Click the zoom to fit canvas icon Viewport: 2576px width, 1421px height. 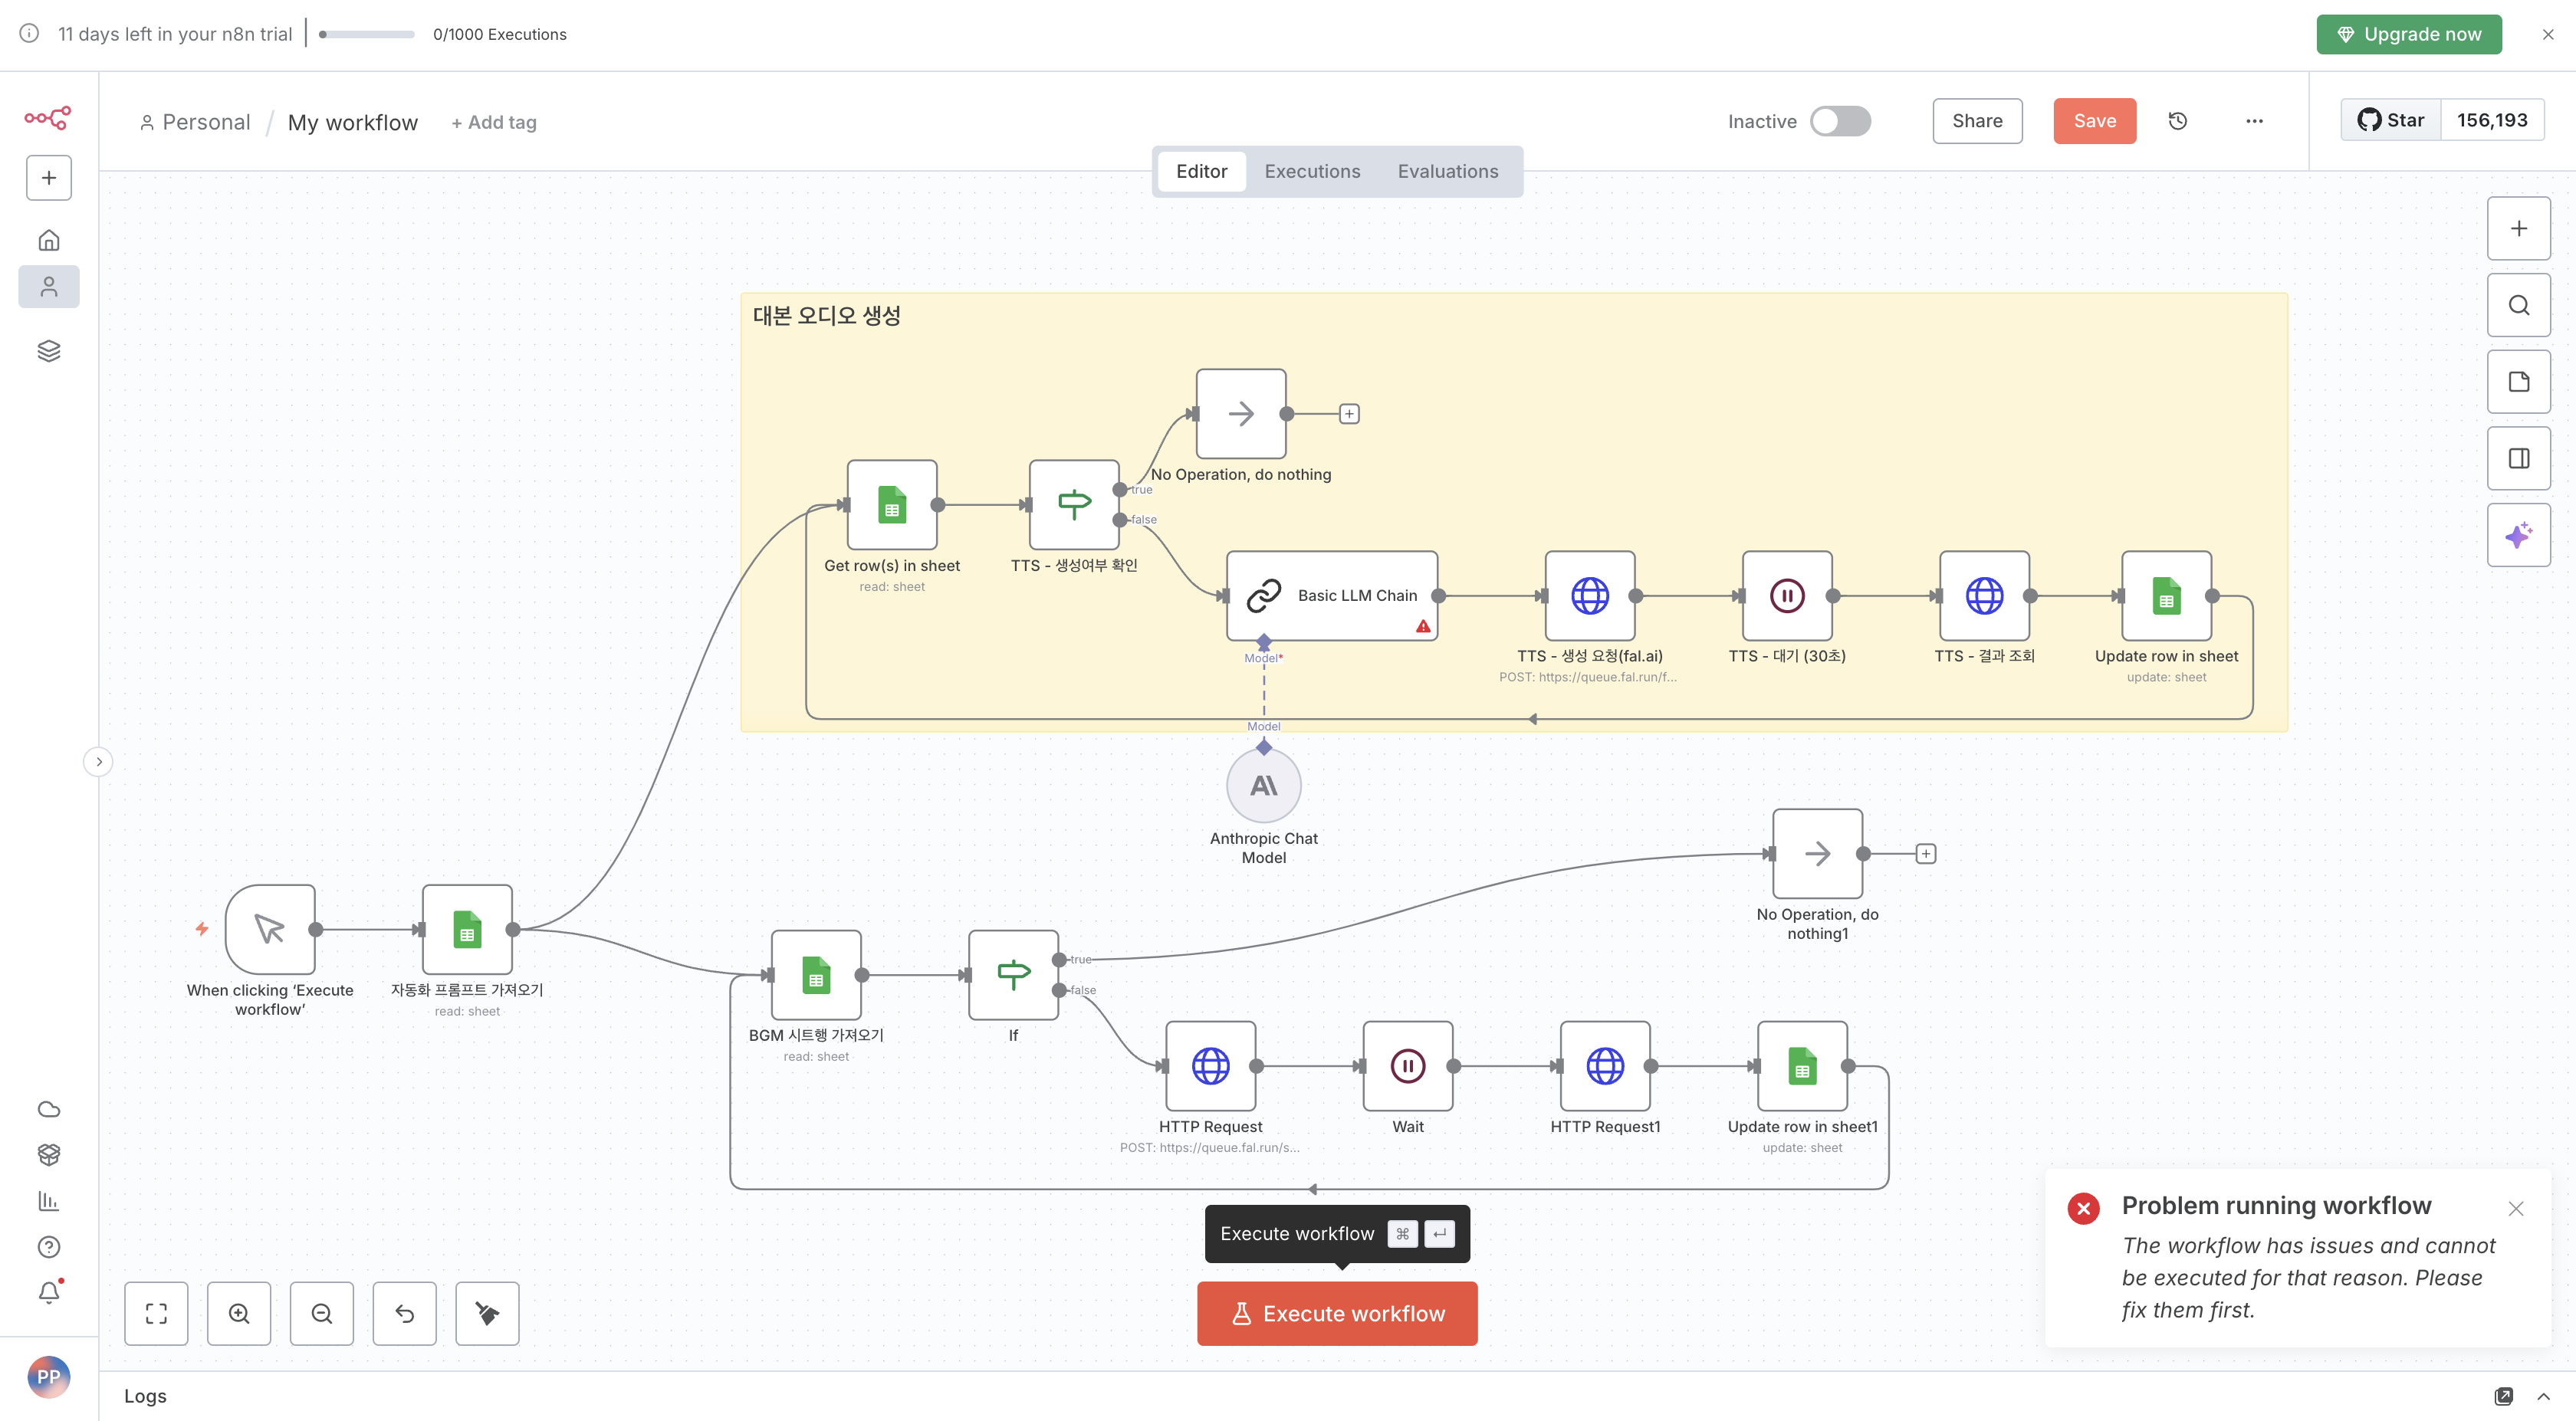coord(156,1313)
